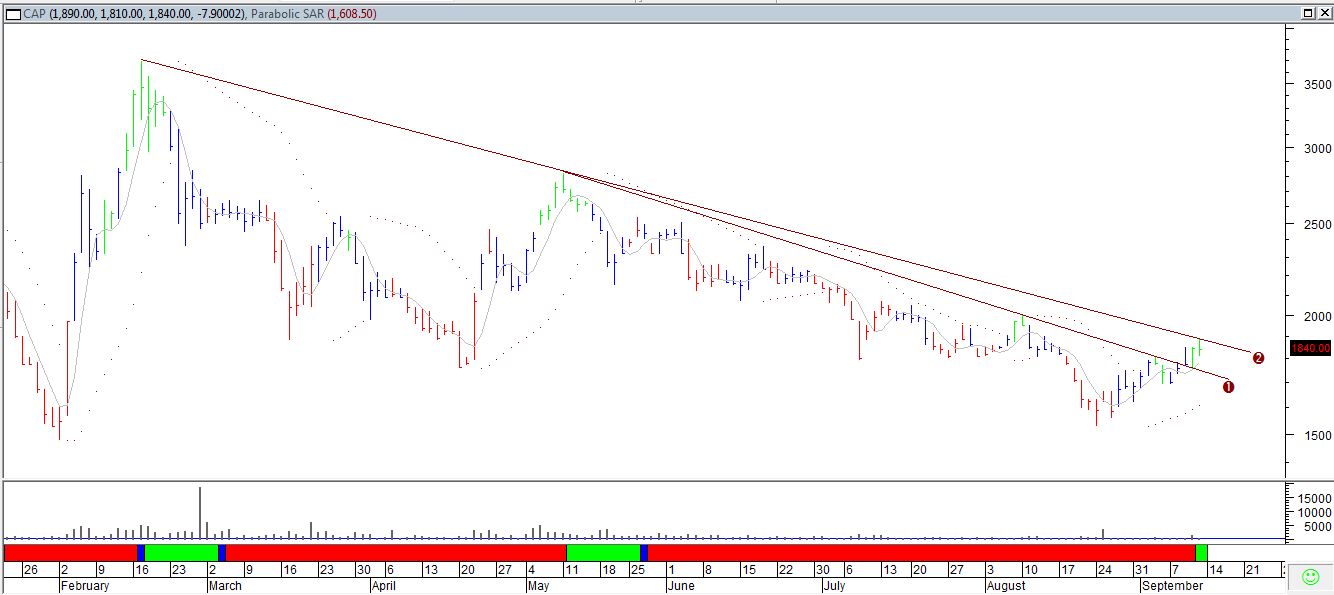
Task: Select the September month label
Action: tap(1172, 586)
